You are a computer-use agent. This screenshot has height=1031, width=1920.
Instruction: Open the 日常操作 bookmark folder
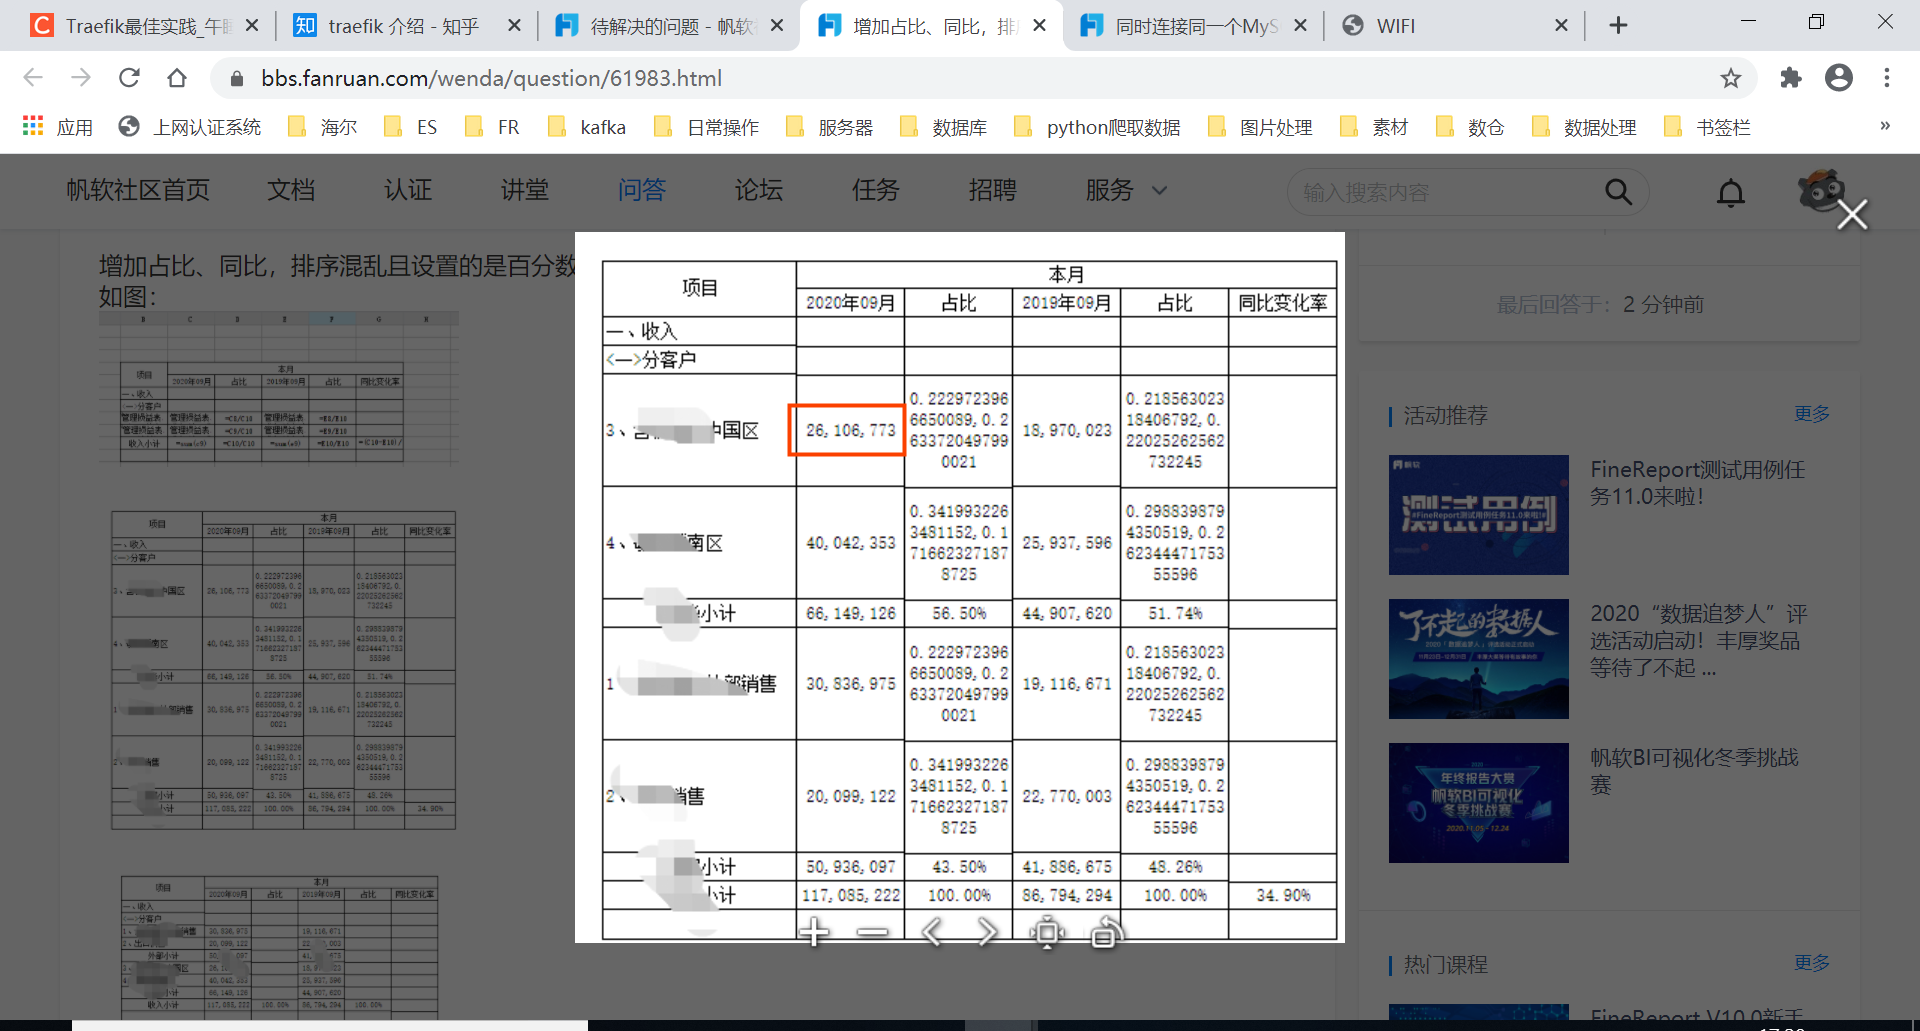click(706, 127)
